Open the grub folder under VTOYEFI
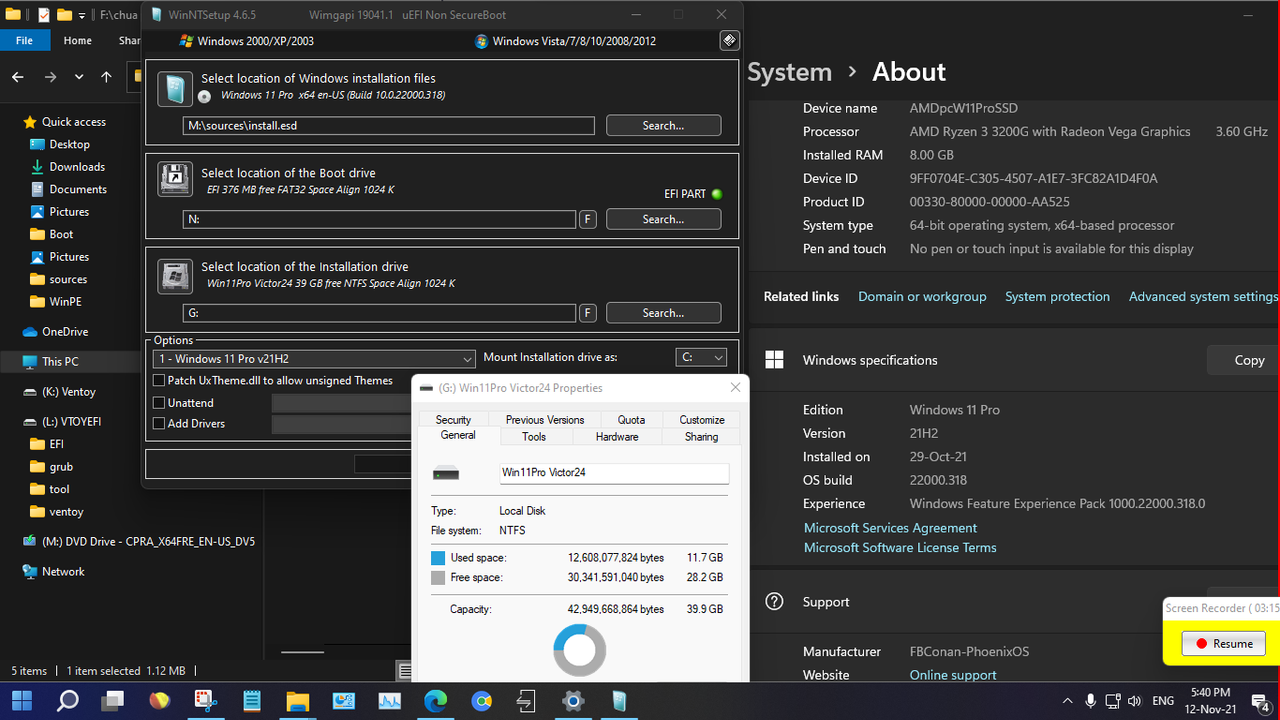1280x720 pixels. (x=52, y=467)
